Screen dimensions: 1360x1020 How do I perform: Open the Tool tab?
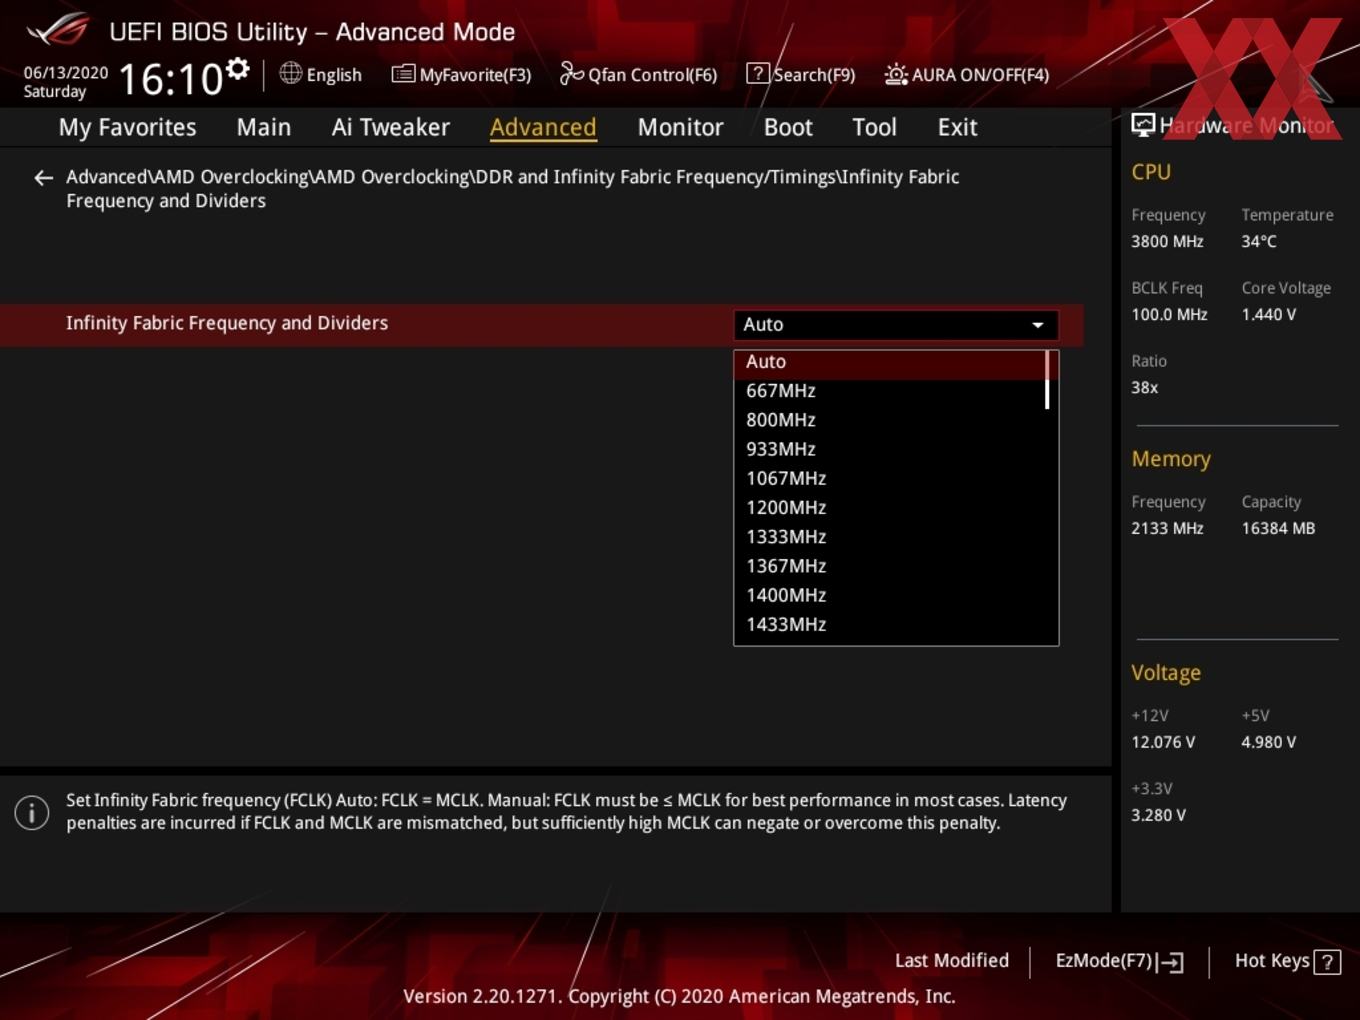[x=874, y=127]
